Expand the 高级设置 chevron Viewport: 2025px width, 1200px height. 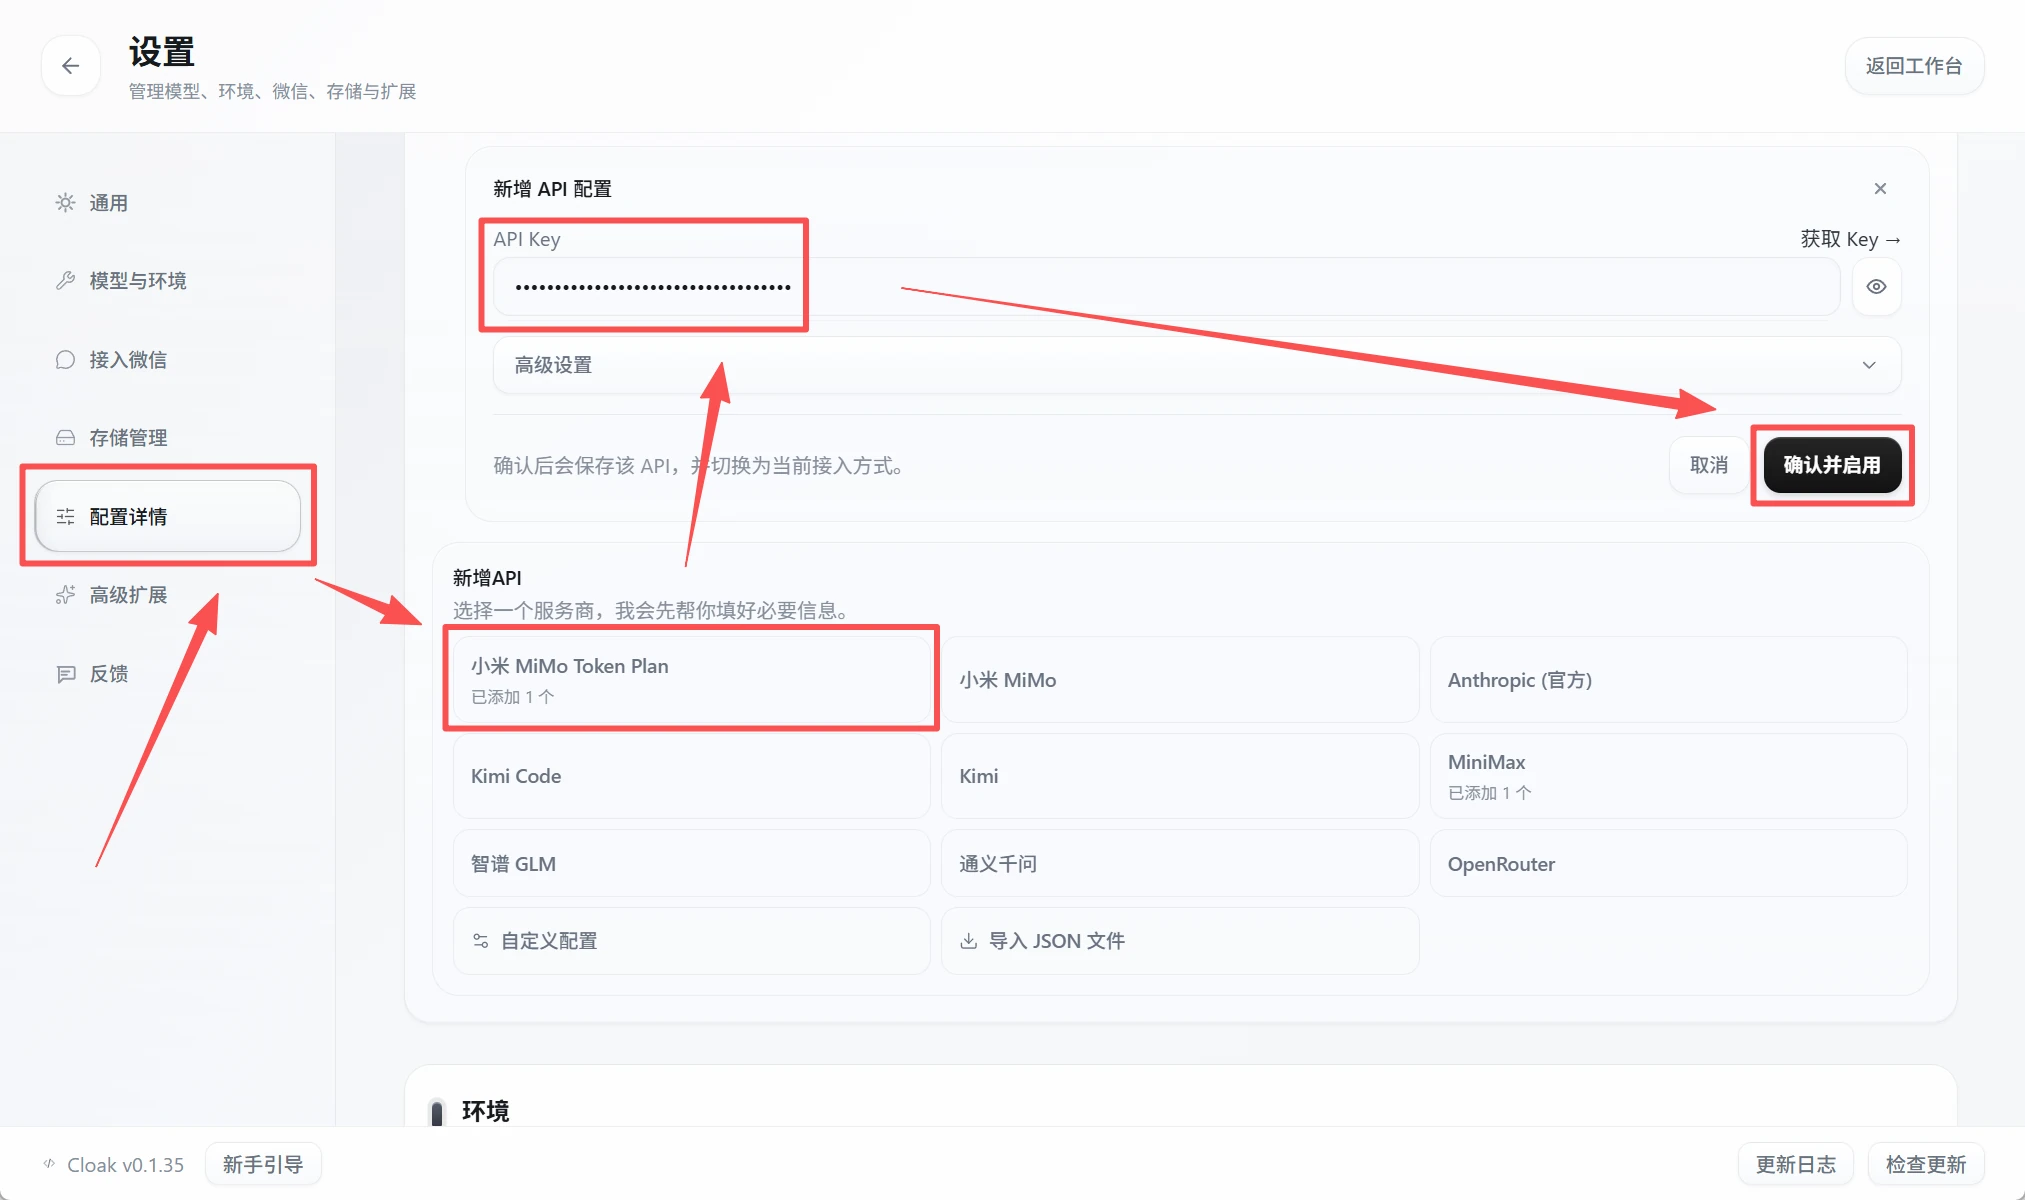1868,365
